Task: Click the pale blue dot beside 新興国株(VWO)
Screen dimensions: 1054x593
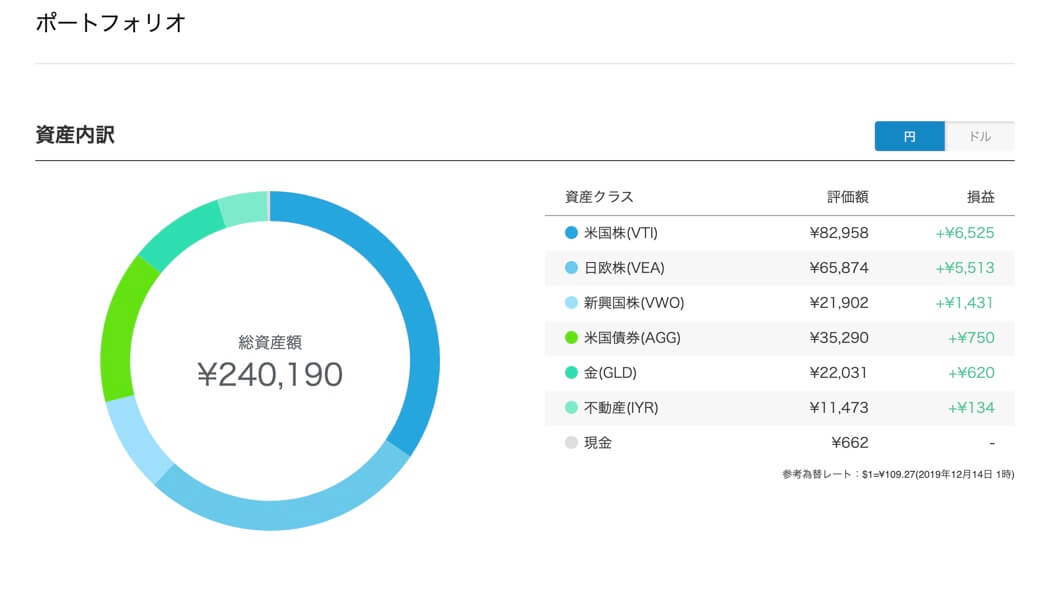Action: click(571, 303)
